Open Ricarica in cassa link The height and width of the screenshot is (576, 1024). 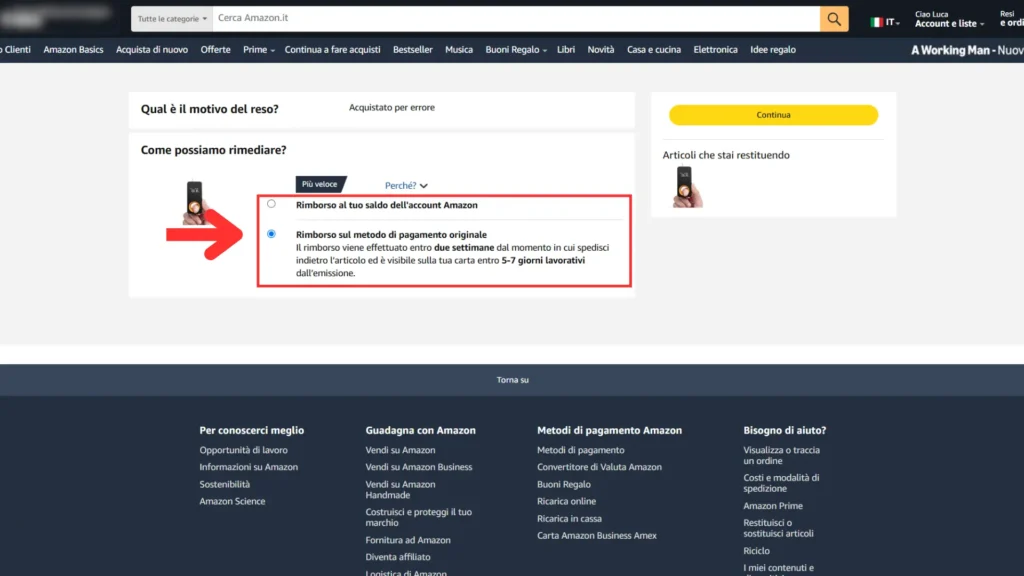tap(569, 519)
